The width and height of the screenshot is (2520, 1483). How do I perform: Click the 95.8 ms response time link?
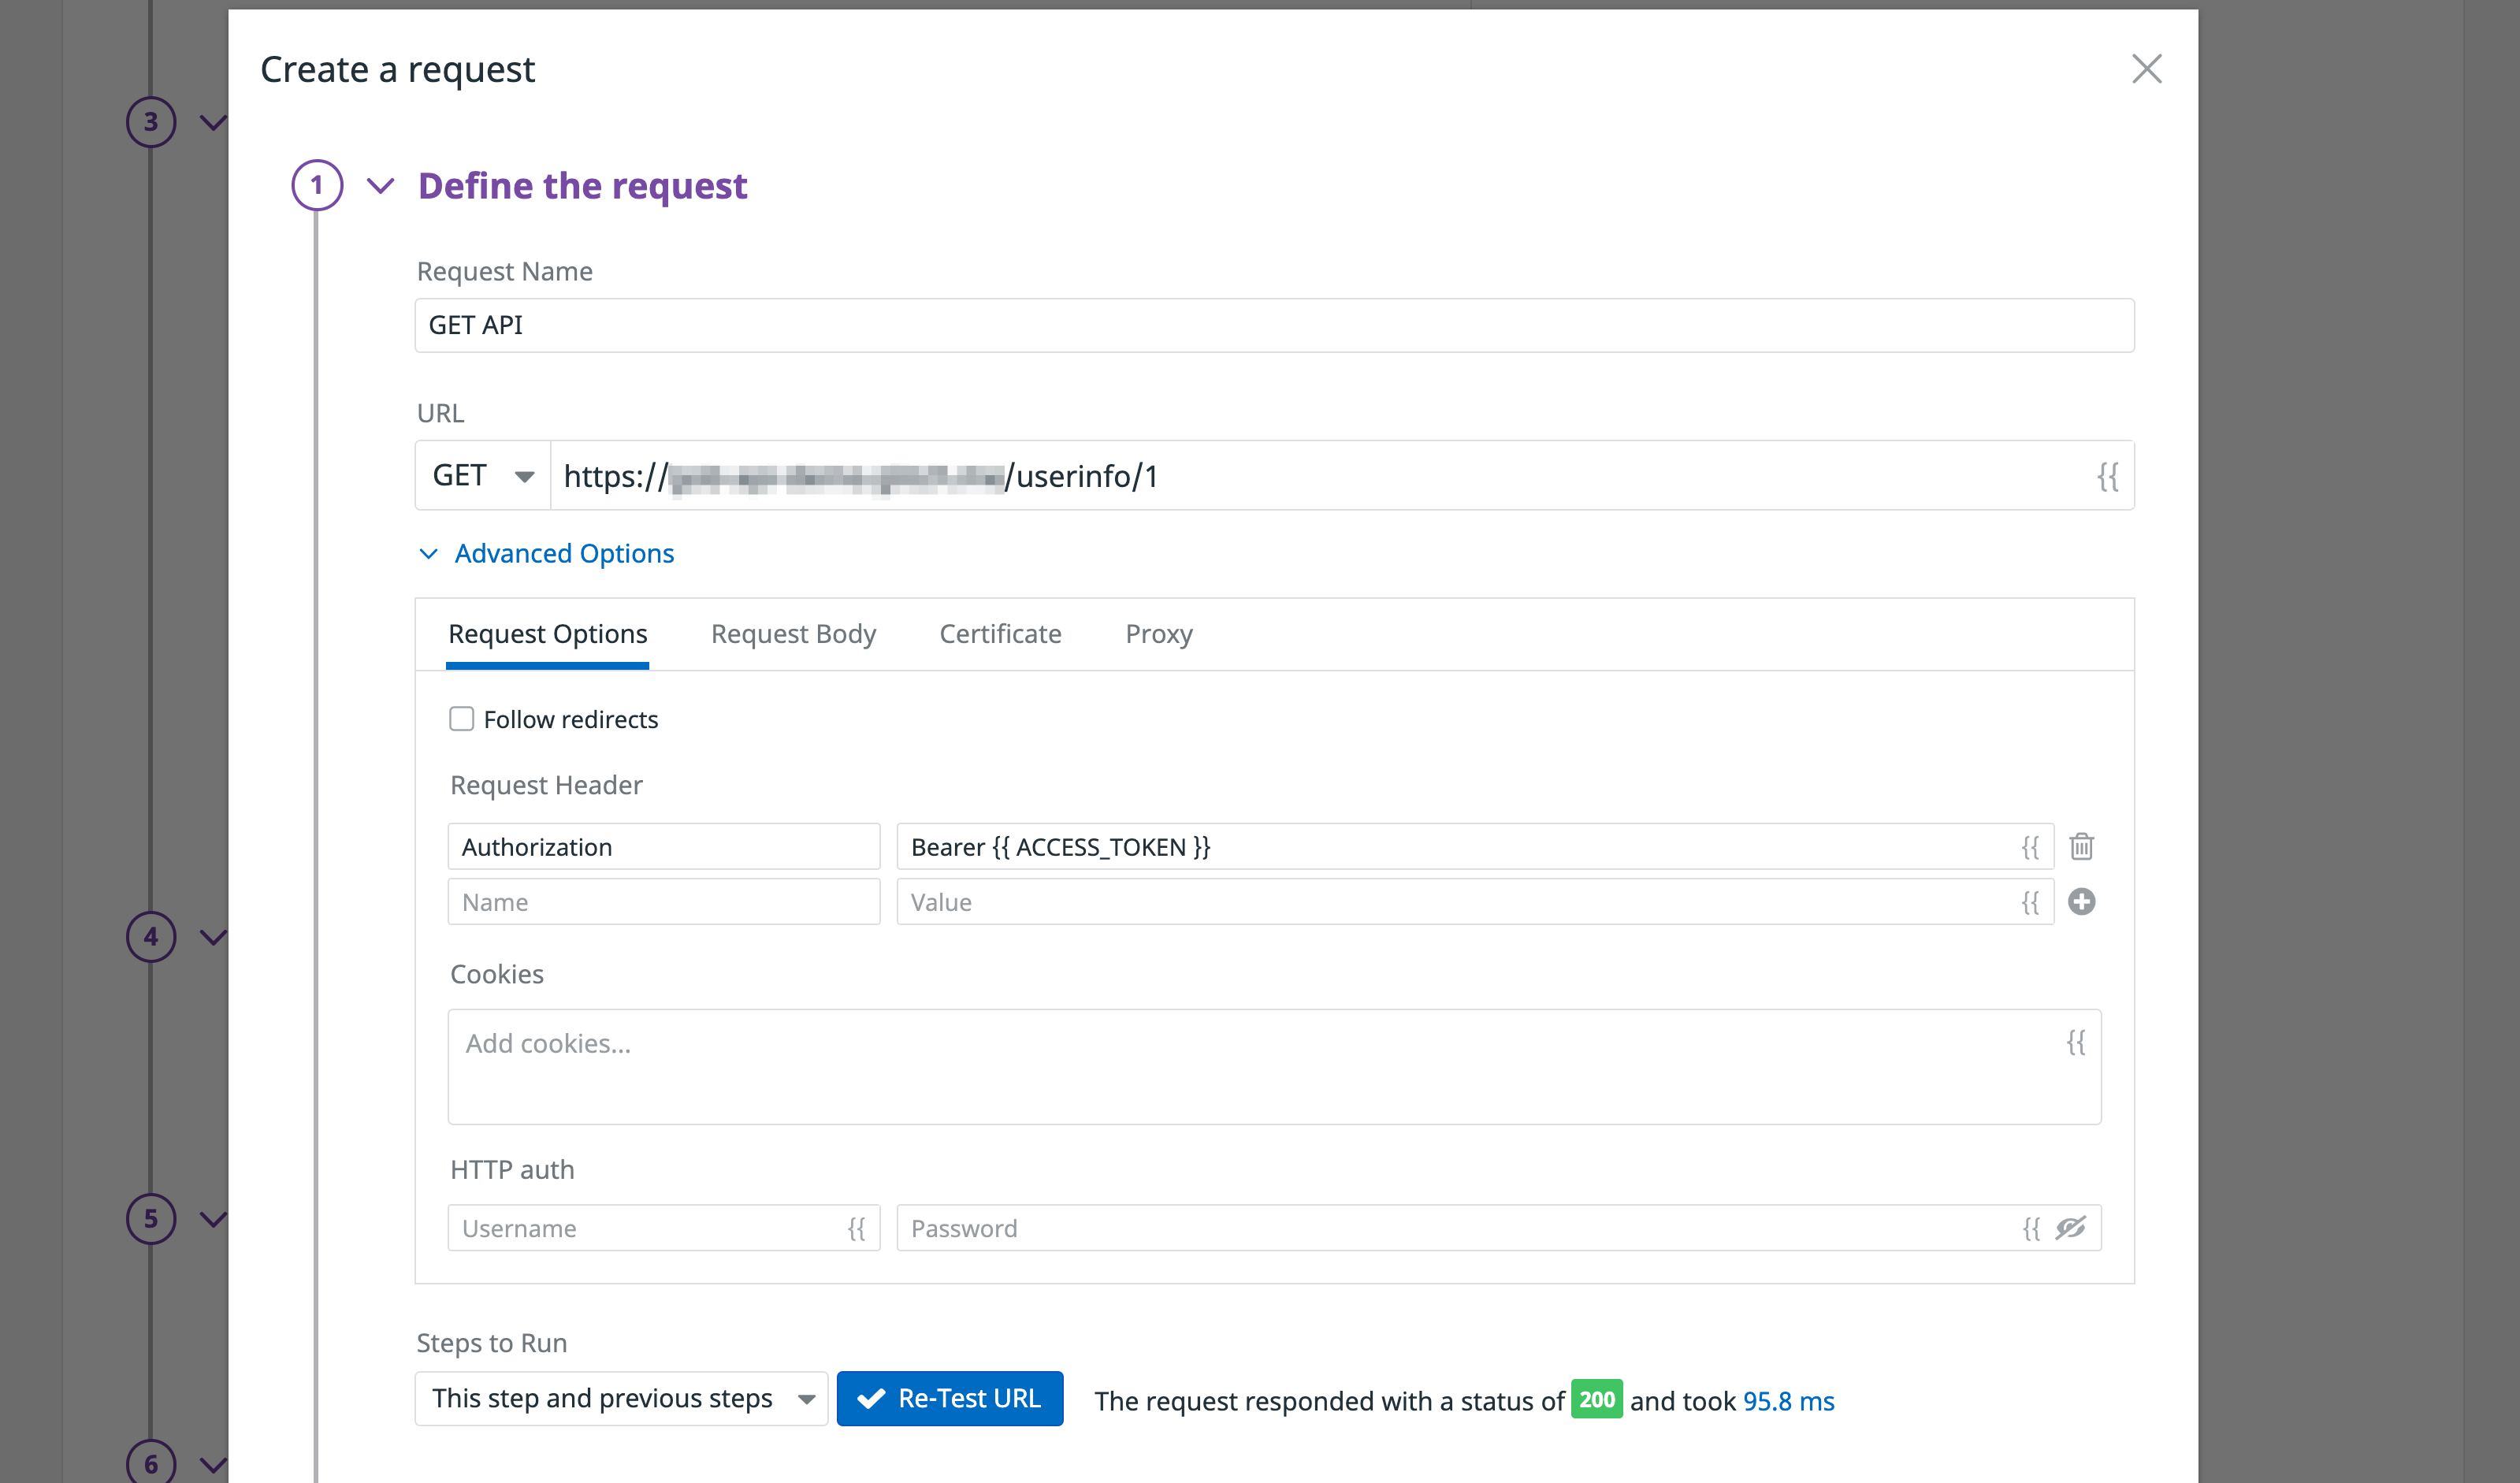point(1788,1400)
